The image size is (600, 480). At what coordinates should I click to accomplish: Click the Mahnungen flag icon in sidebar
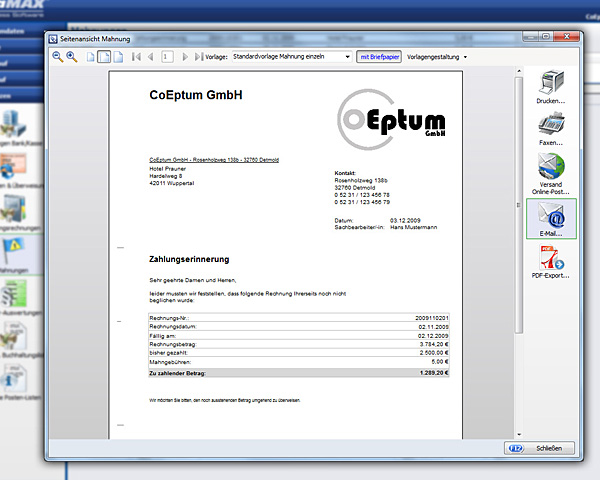pos(14,249)
